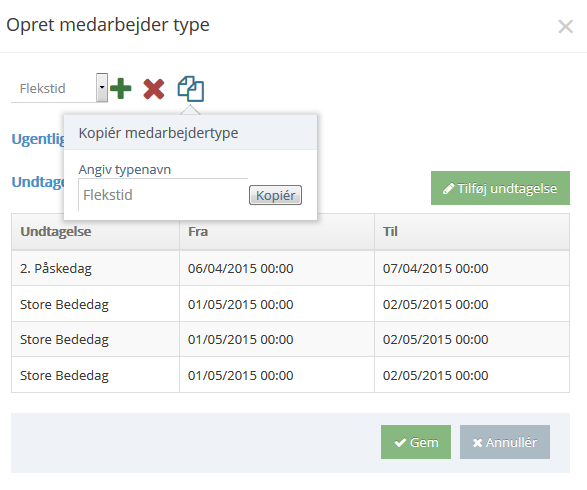Sort by the Til column header
The image size is (587, 490).
click(x=472, y=232)
